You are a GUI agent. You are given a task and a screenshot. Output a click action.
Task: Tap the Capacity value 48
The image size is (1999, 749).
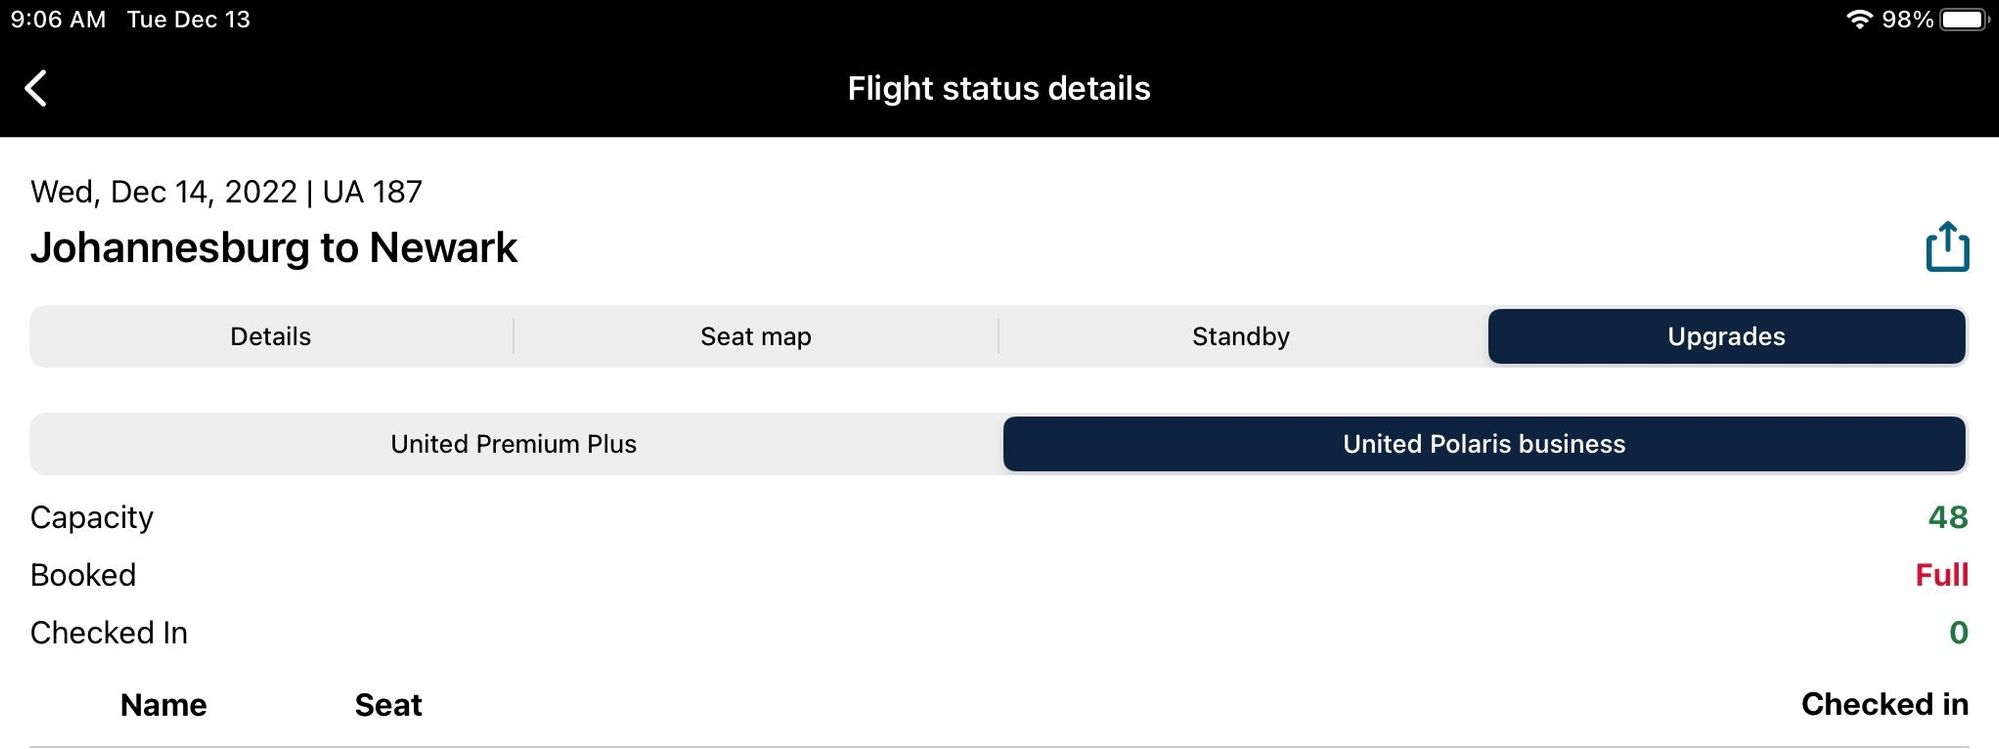pos(1948,517)
